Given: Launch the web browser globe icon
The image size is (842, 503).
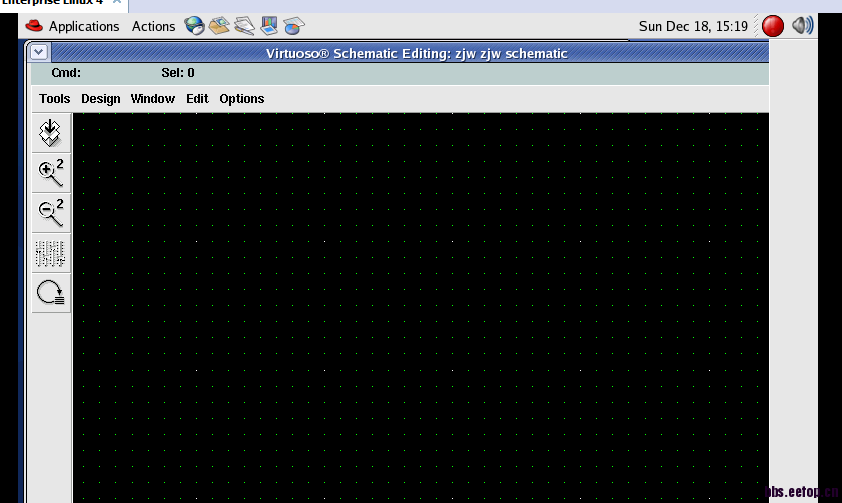Looking at the screenshot, I should (194, 26).
